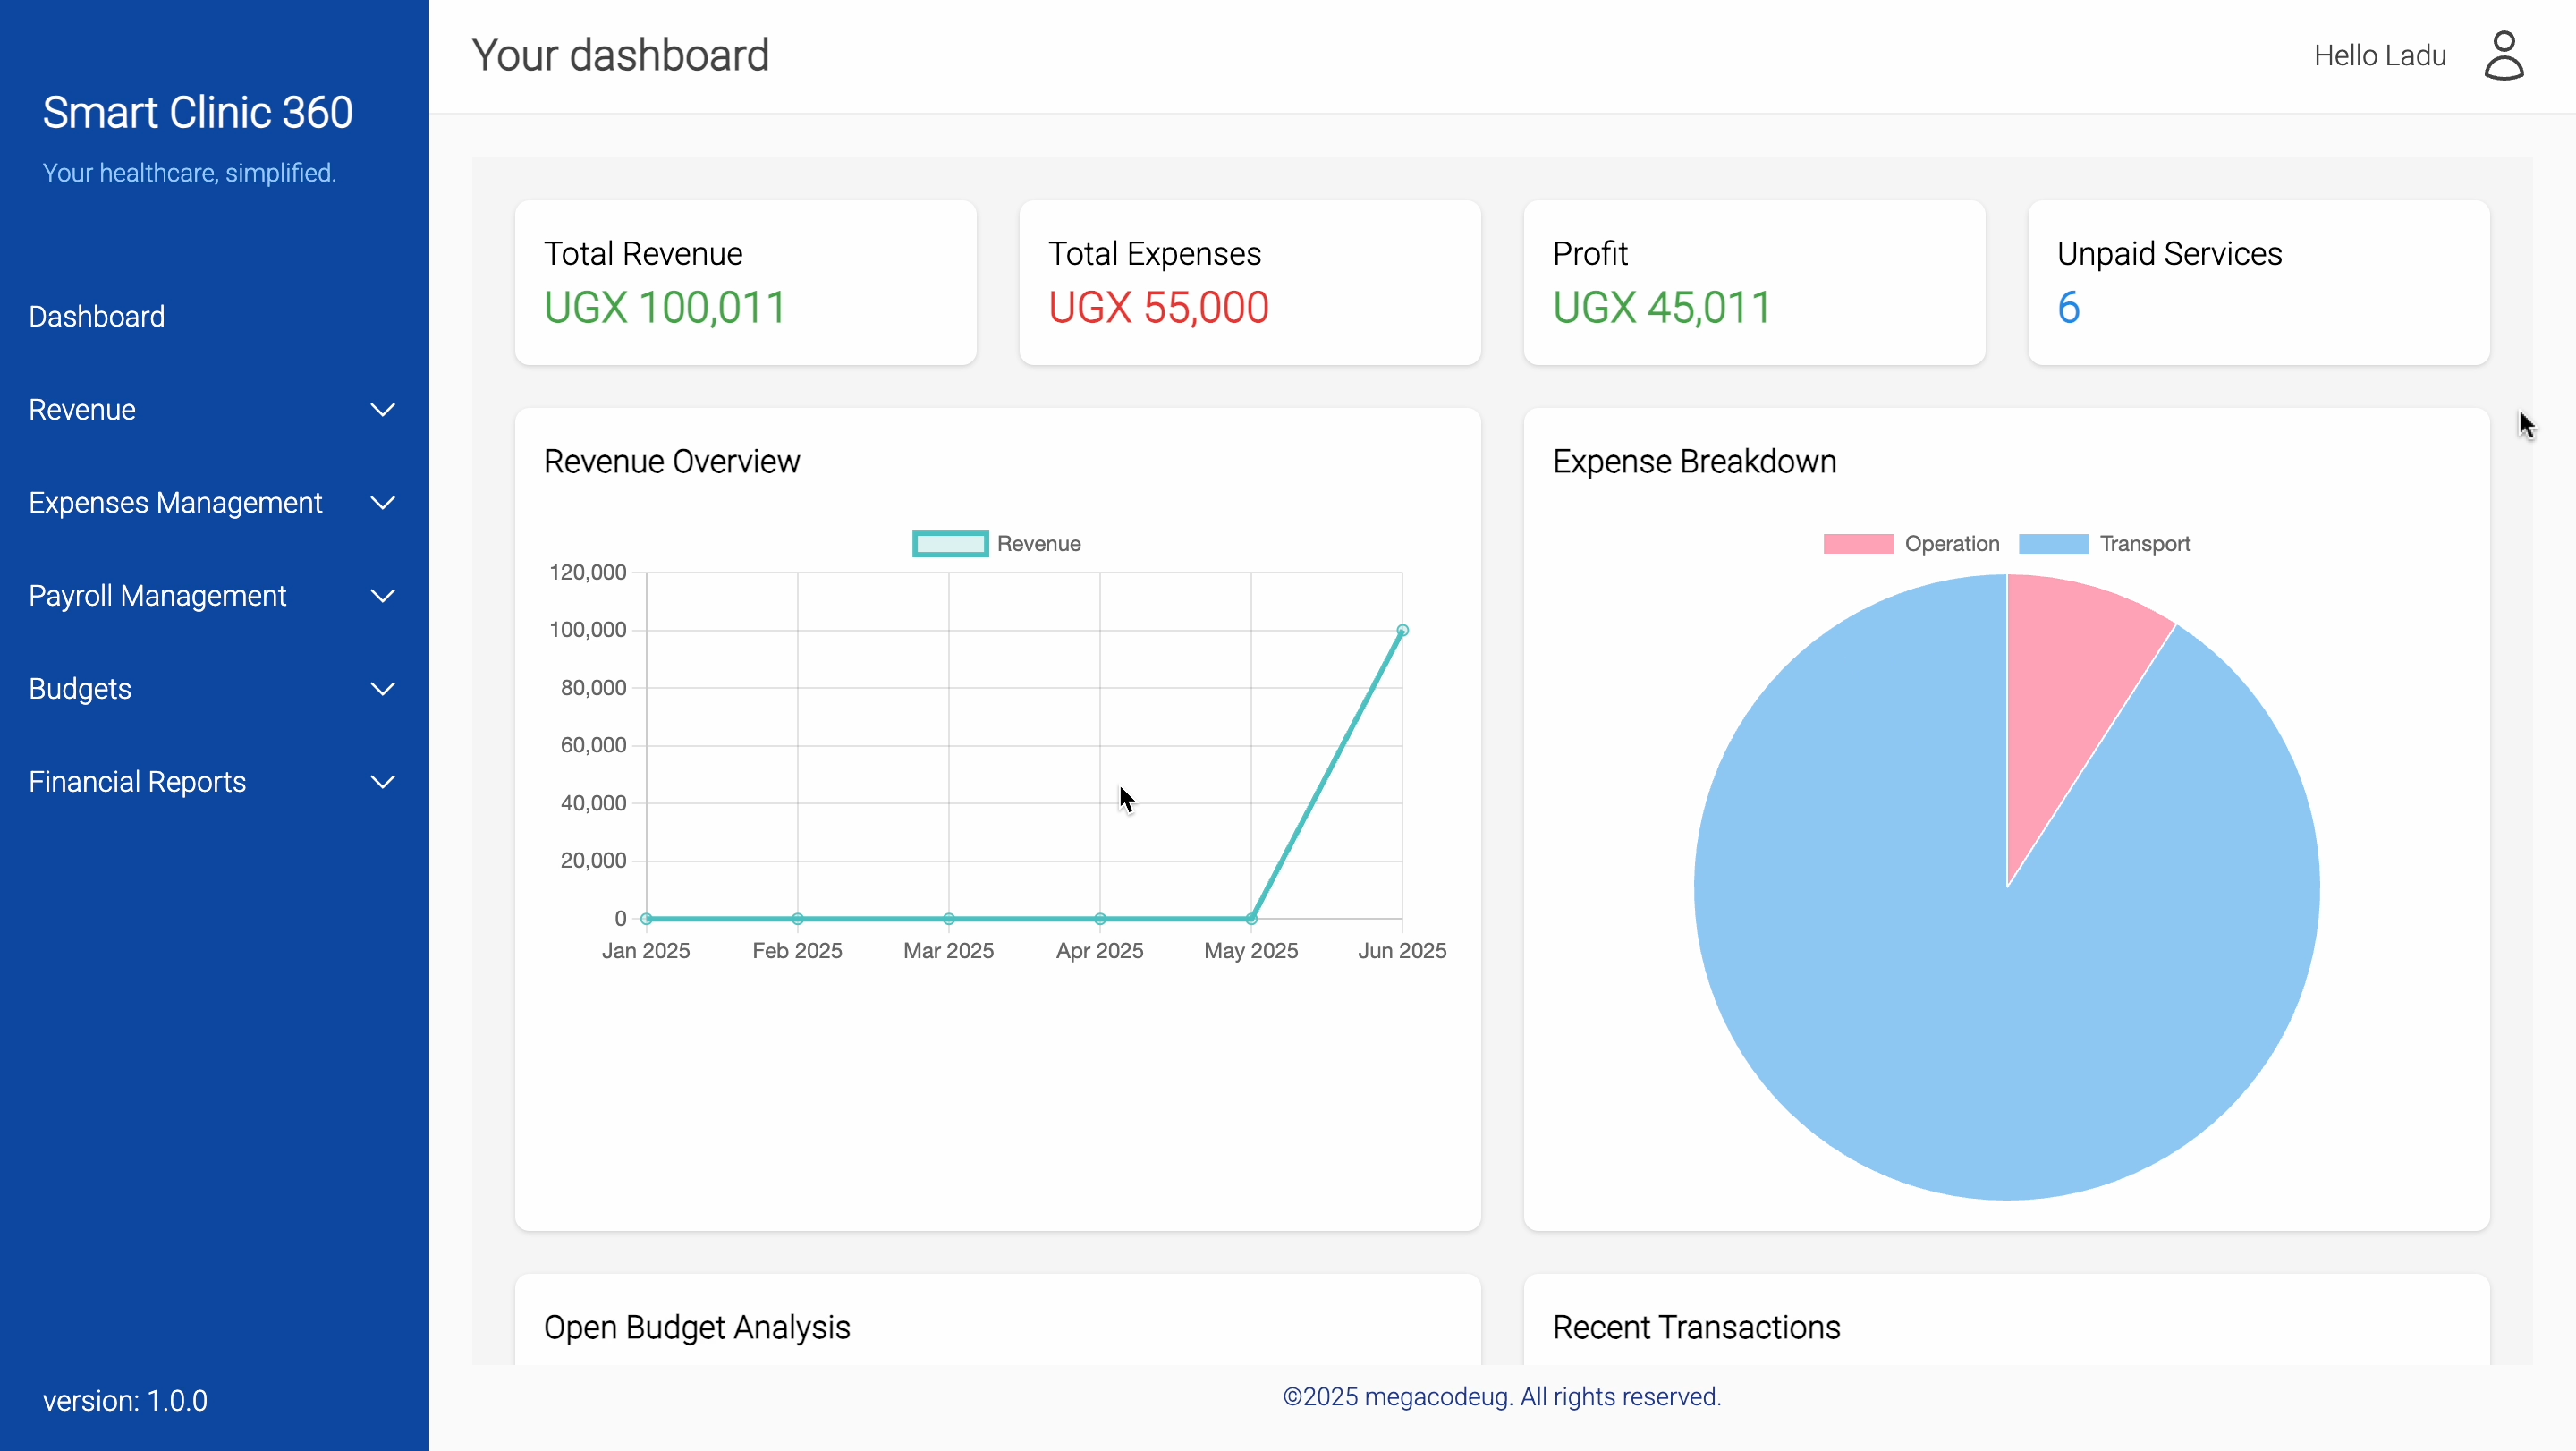Click the Revenue Overview heading
2576x1451 pixels.
click(672, 462)
